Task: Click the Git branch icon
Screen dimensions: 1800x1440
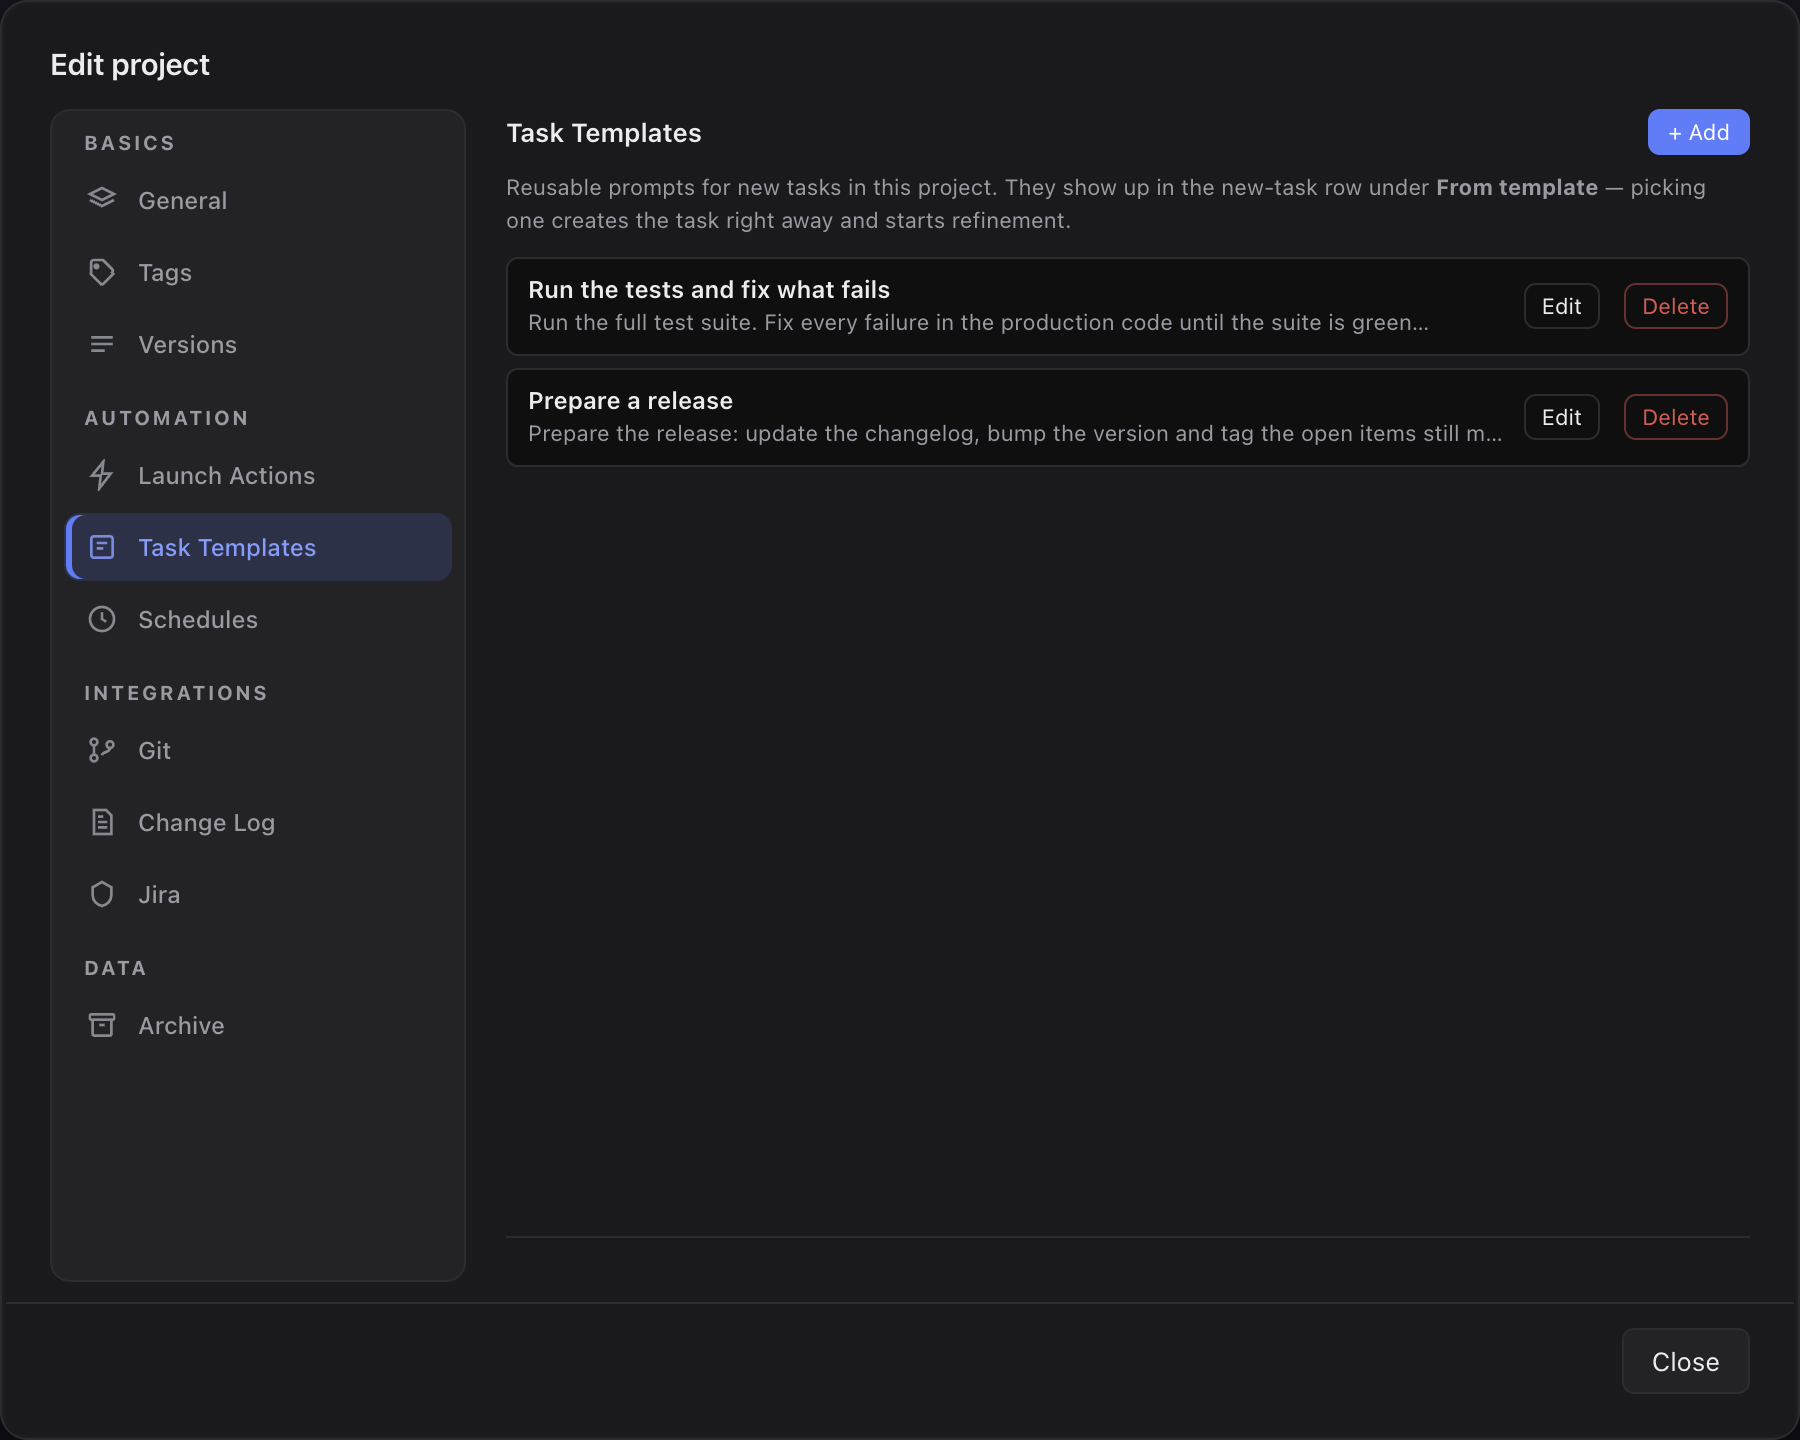Action: [x=102, y=750]
